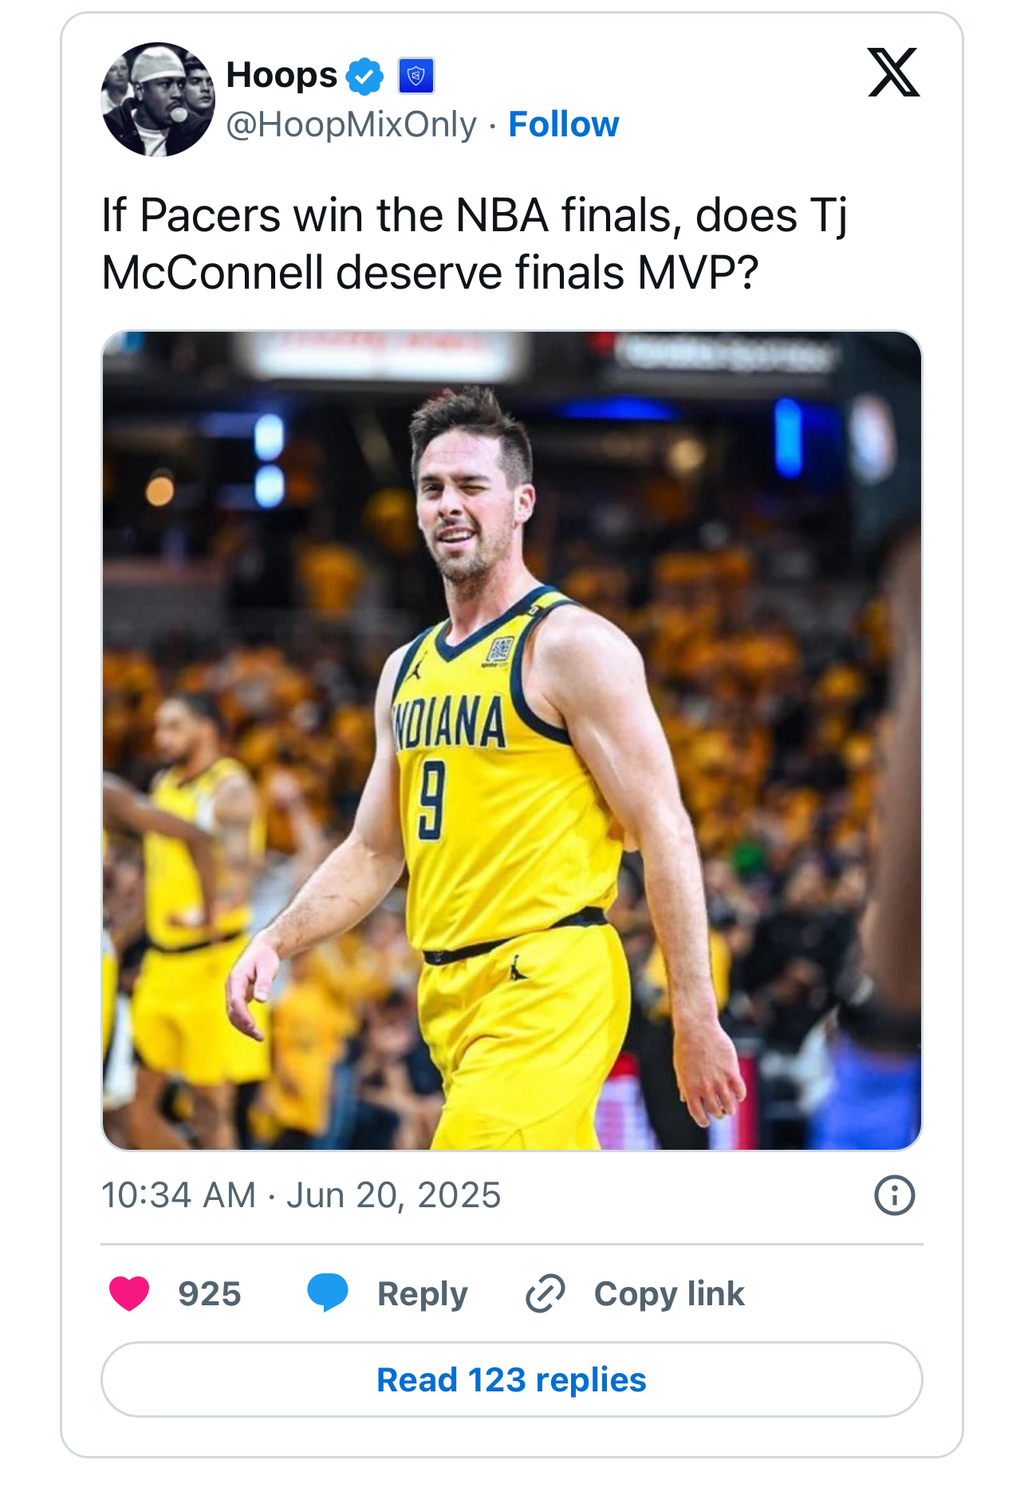Click the square shield affiliate badge
The height and width of the screenshot is (1507, 1024).
[x=416, y=76]
